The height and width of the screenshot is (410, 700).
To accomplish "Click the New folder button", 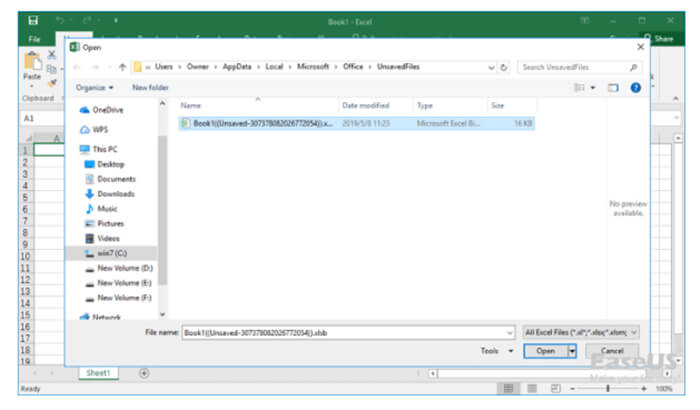I will pyautogui.click(x=150, y=88).
